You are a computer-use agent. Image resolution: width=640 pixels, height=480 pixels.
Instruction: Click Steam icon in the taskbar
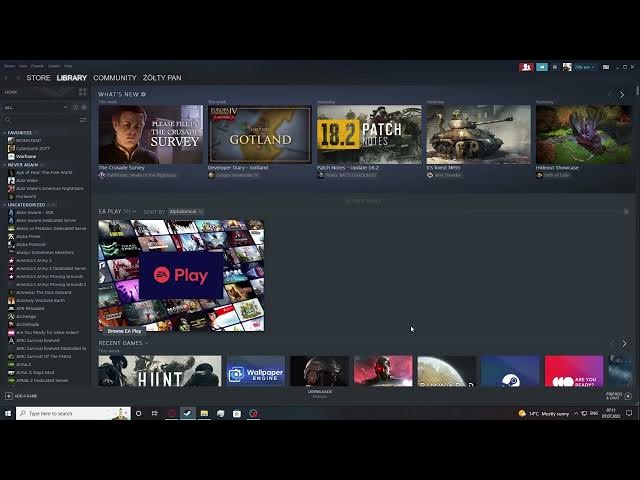click(x=188, y=413)
